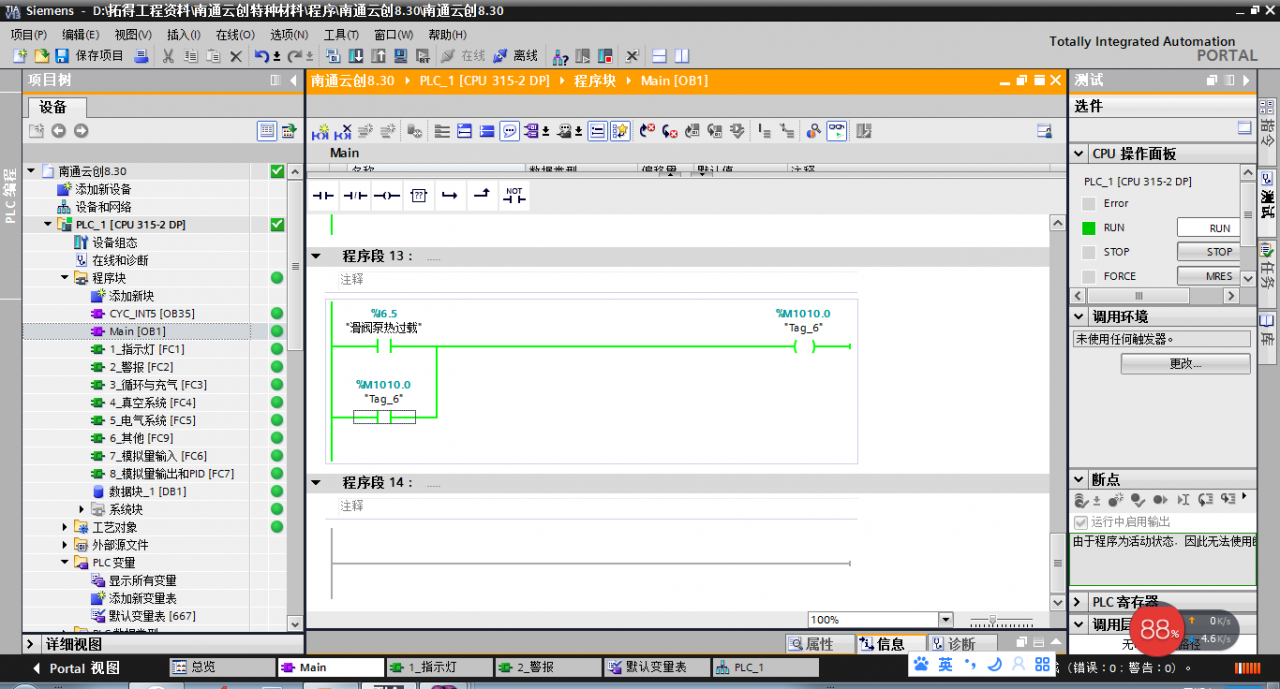Toggle the 运行中启用输出 checkbox

point(1080,522)
